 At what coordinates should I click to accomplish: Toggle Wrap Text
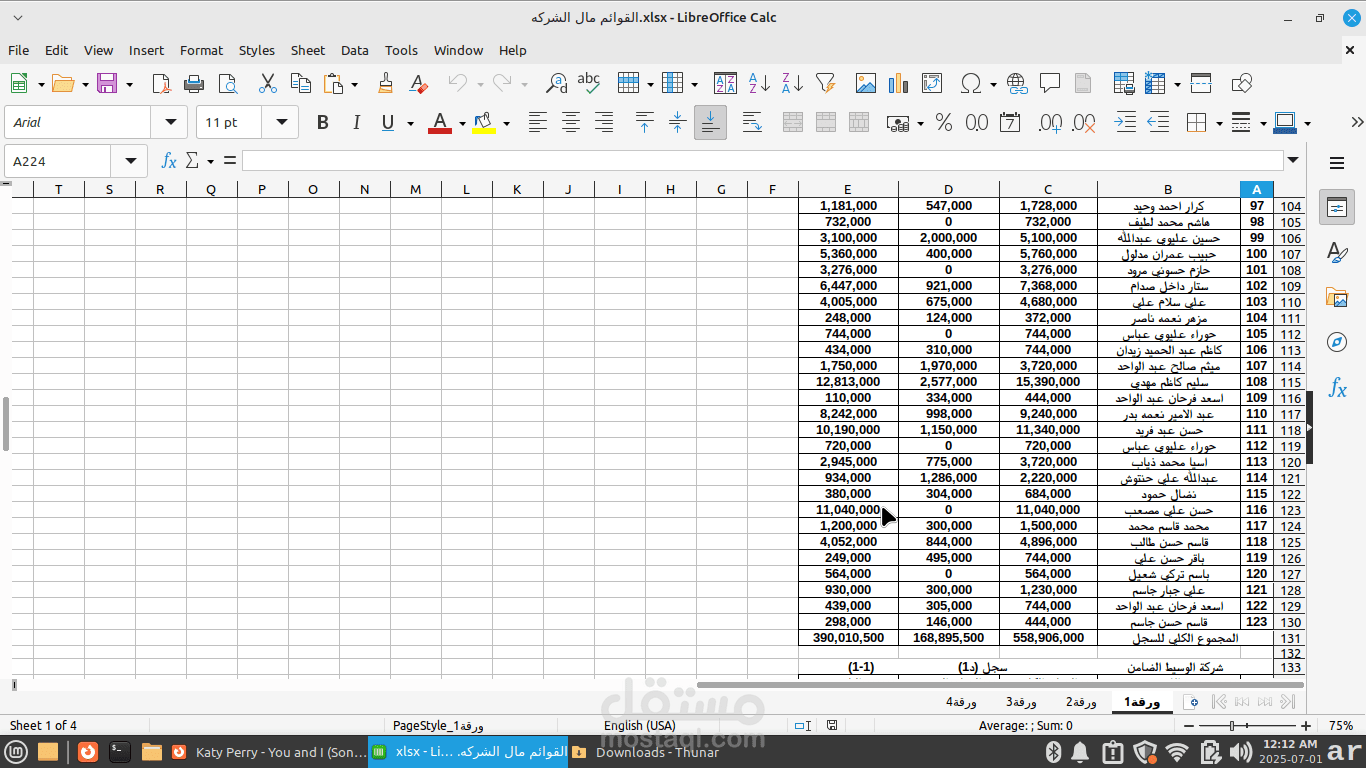[x=752, y=122]
